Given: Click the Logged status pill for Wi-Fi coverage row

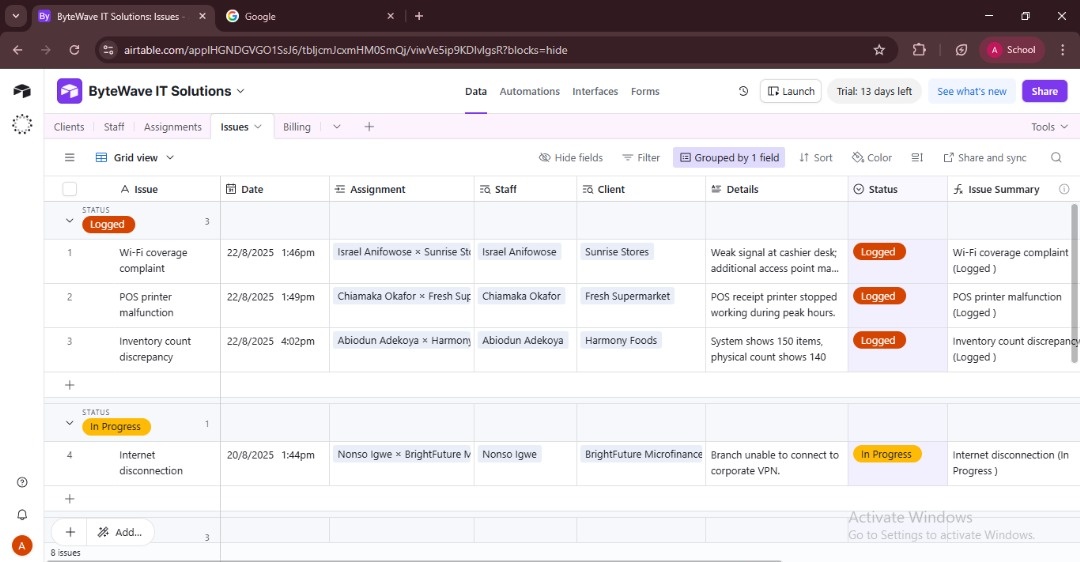Looking at the screenshot, I should click(x=878, y=252).
